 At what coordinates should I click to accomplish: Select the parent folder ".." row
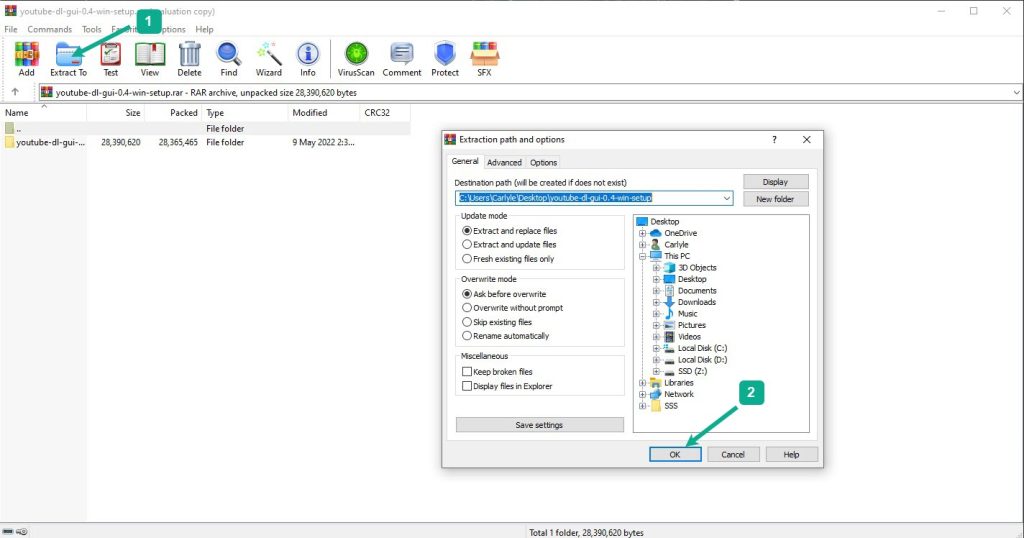205,129
